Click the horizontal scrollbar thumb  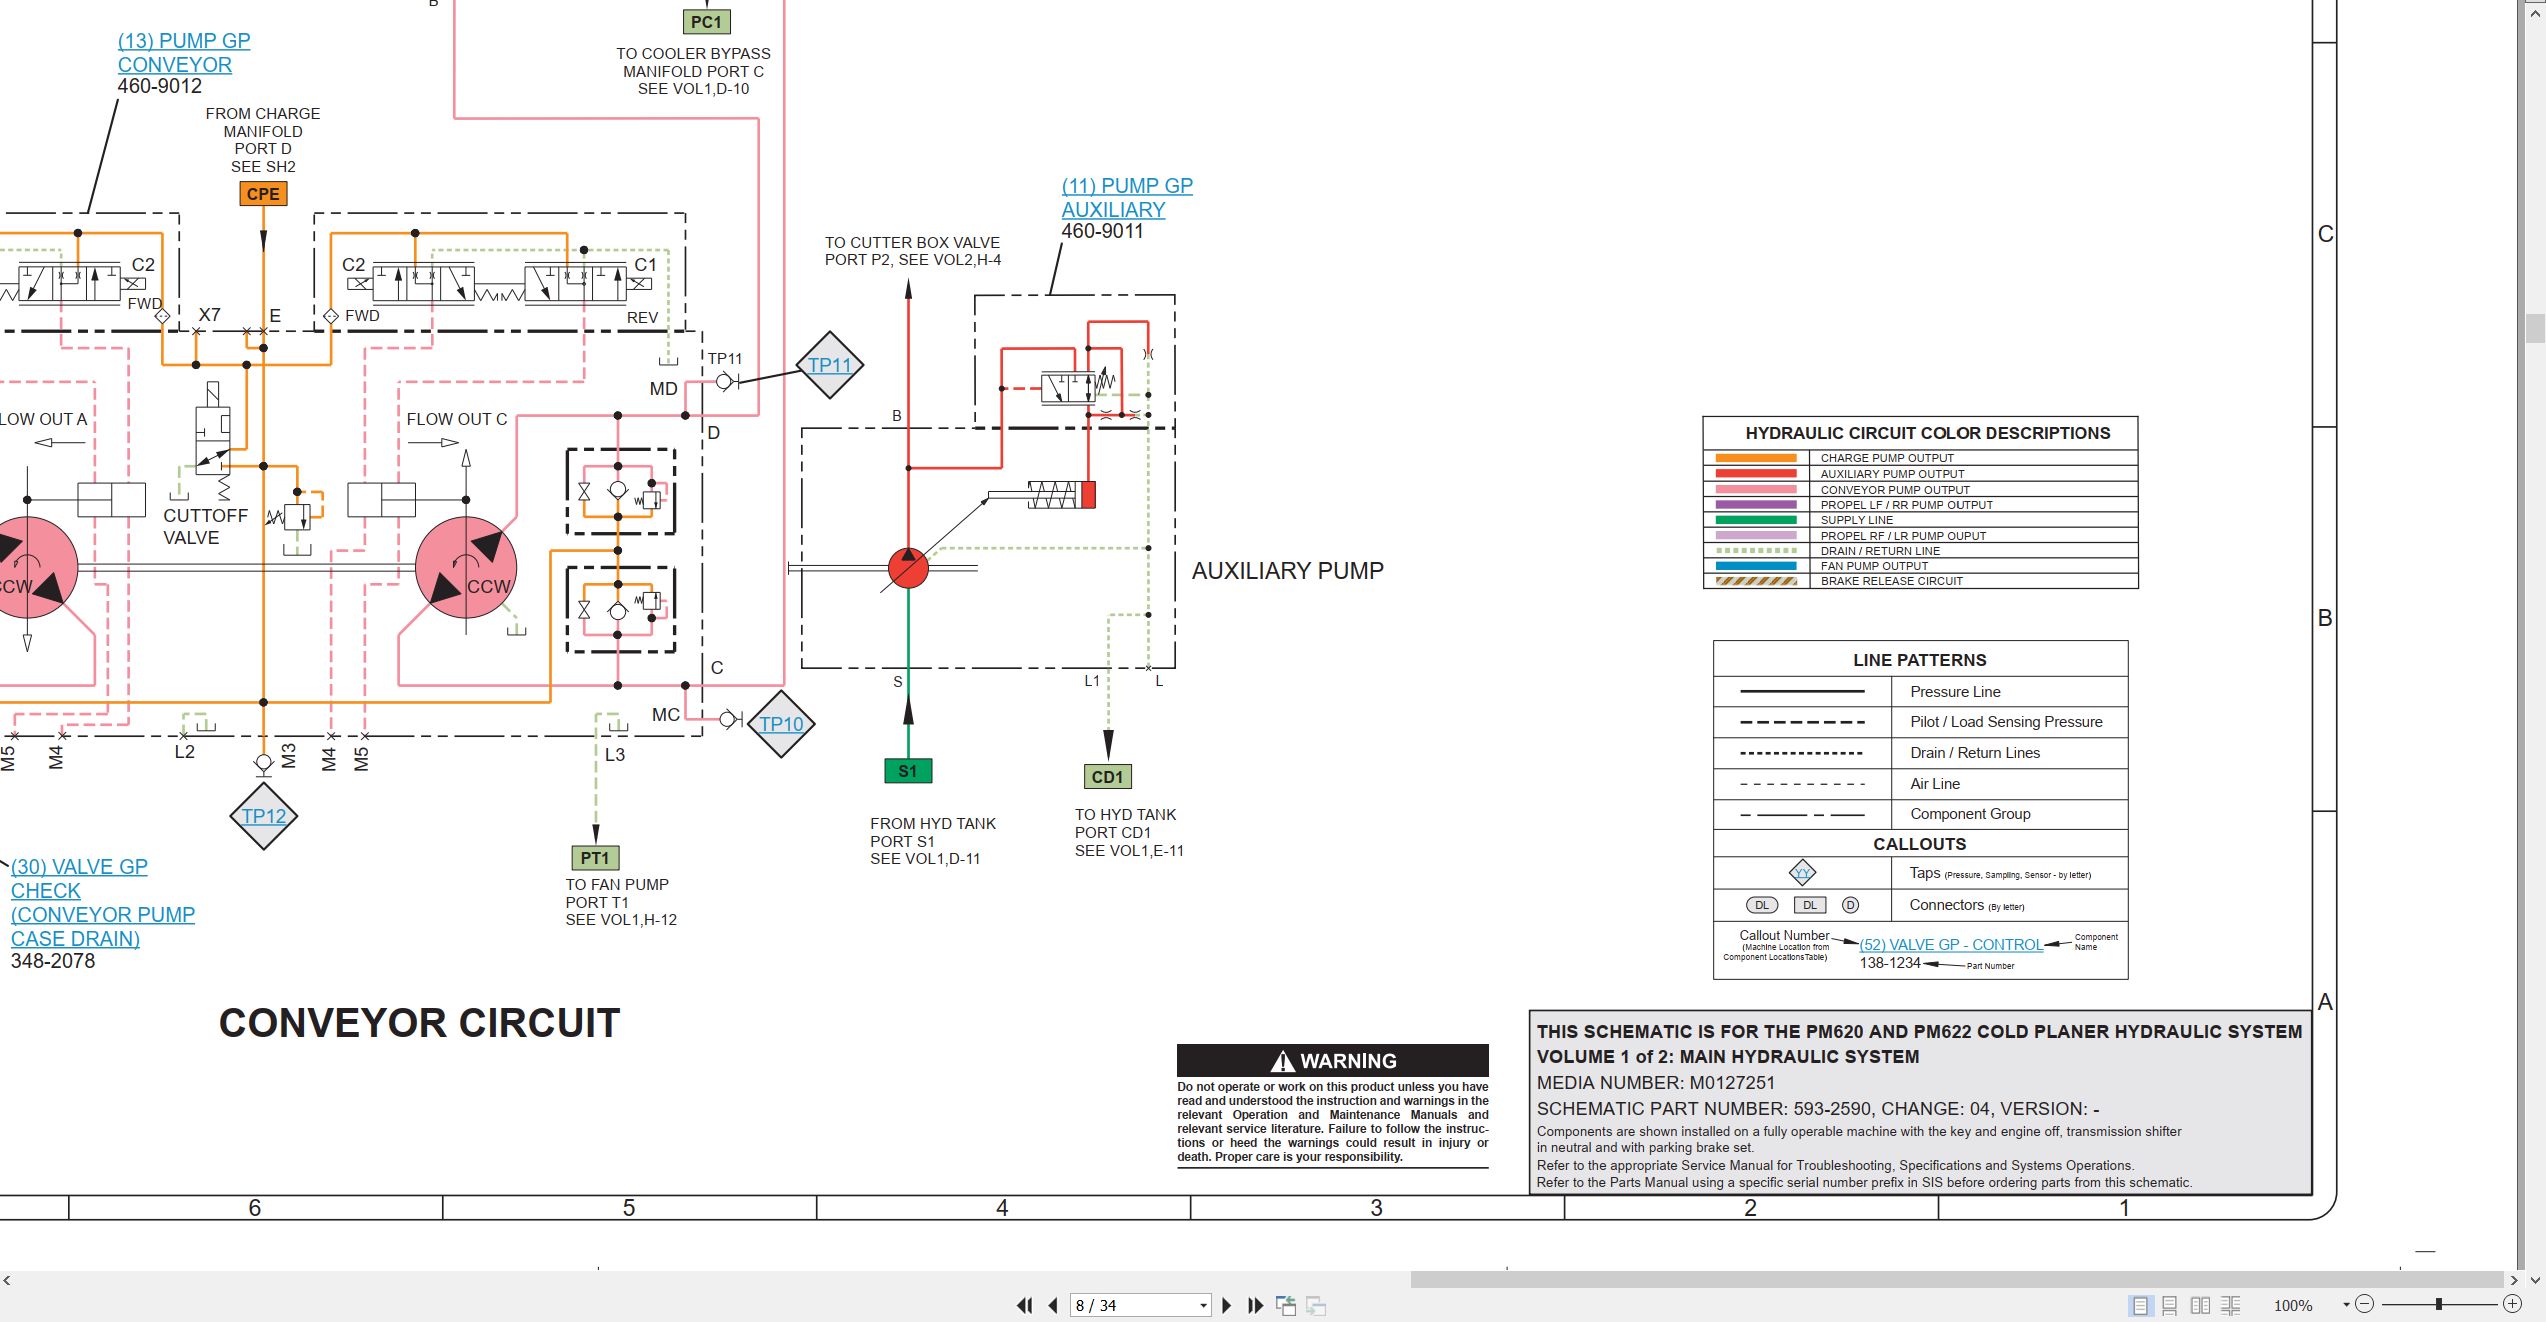[x=1956, y=1280]
